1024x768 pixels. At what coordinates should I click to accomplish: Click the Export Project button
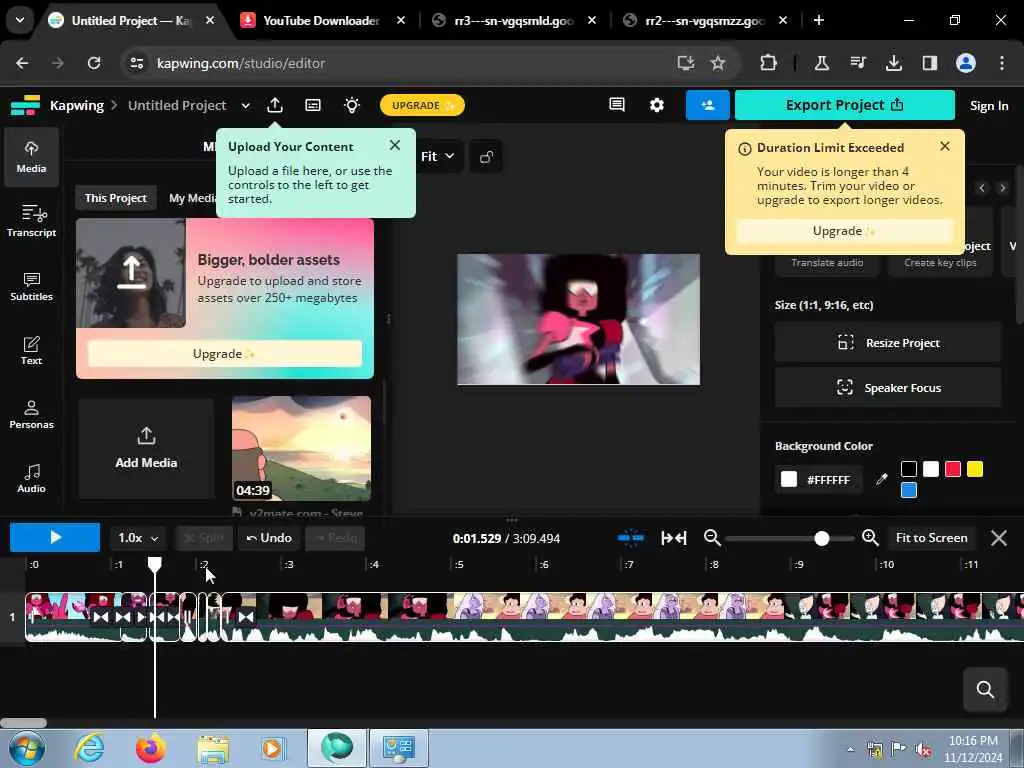click(x=844, y=105)
